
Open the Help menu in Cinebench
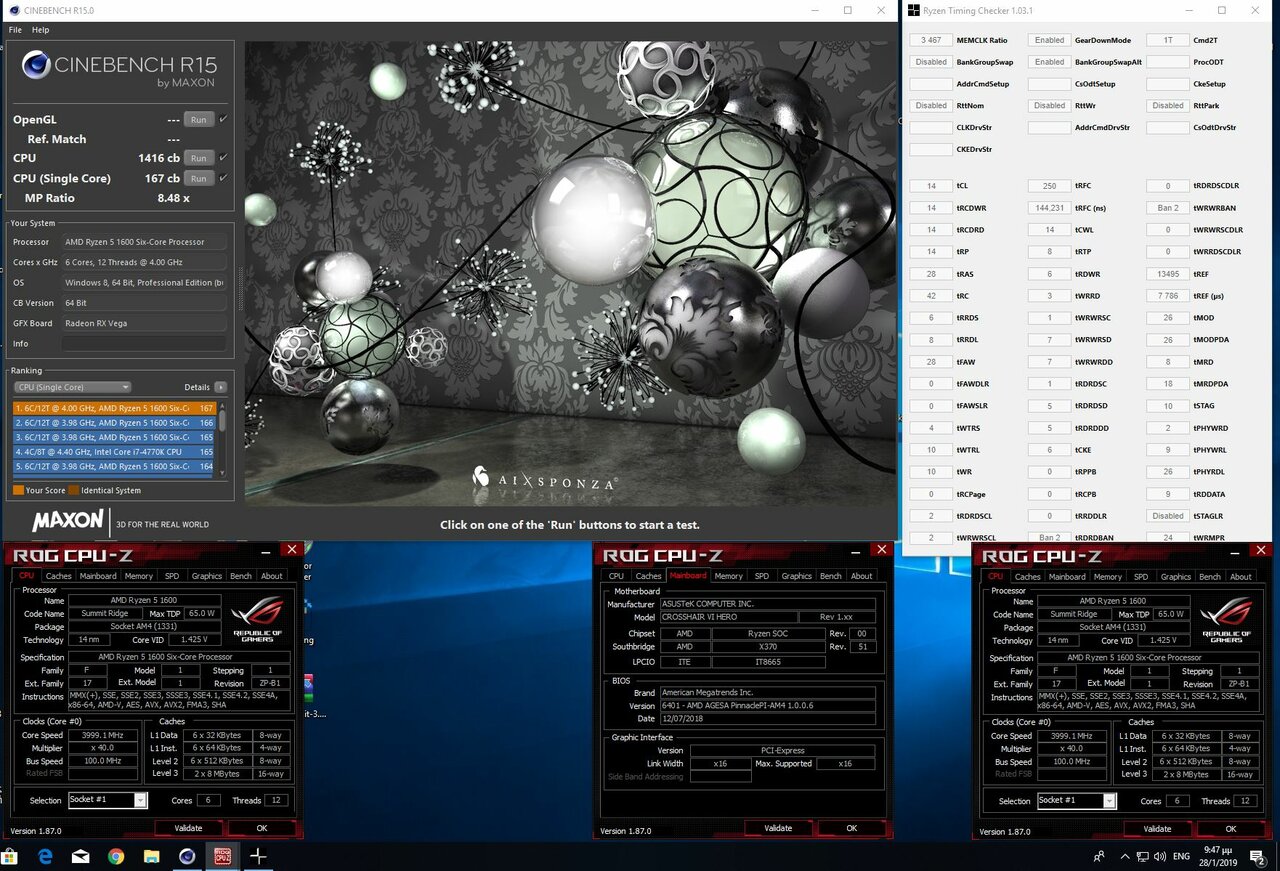pyautogui.click(x=40, y=30)
